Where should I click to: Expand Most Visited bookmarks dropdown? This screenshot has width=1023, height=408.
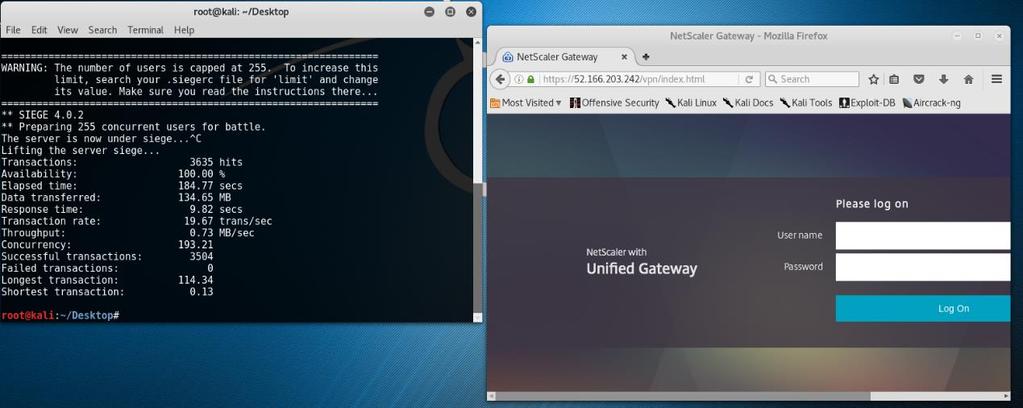pos(526,102)
